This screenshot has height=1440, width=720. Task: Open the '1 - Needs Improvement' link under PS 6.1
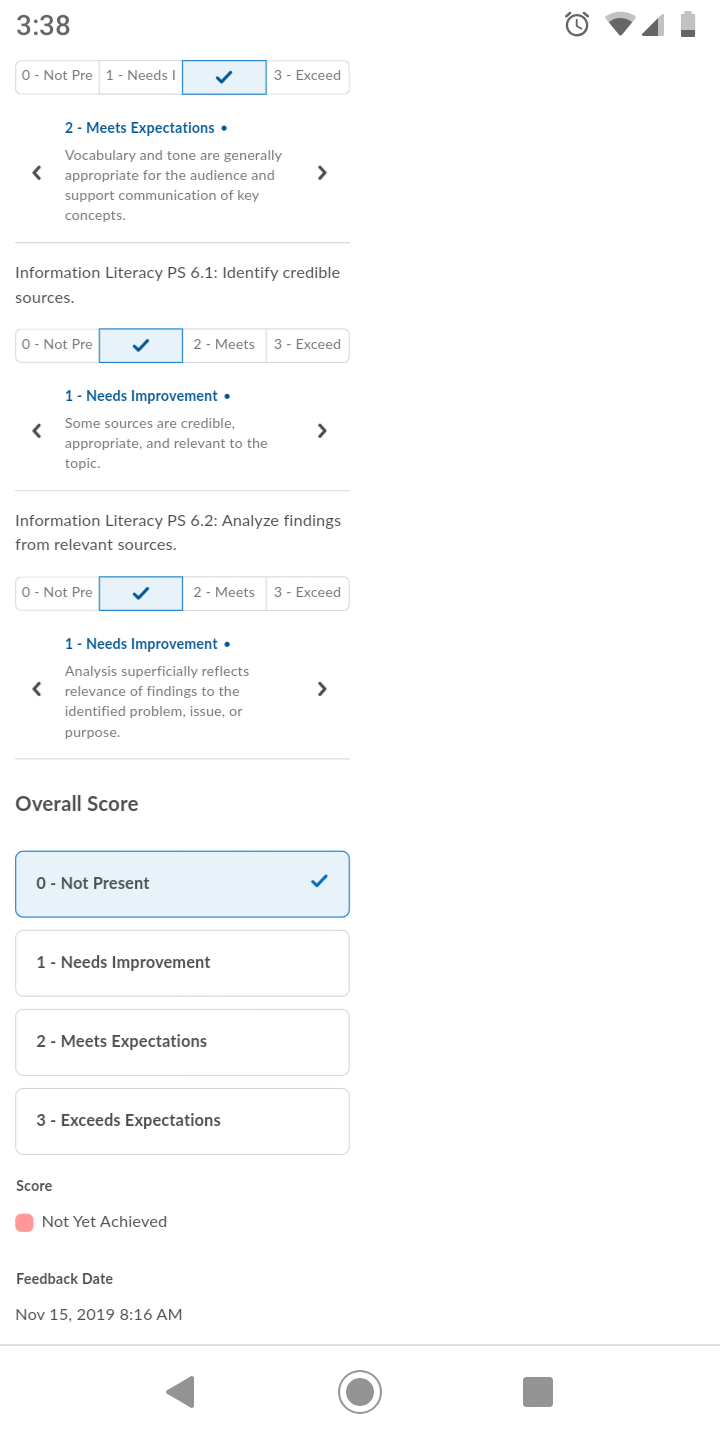click(x=141, y=396)
